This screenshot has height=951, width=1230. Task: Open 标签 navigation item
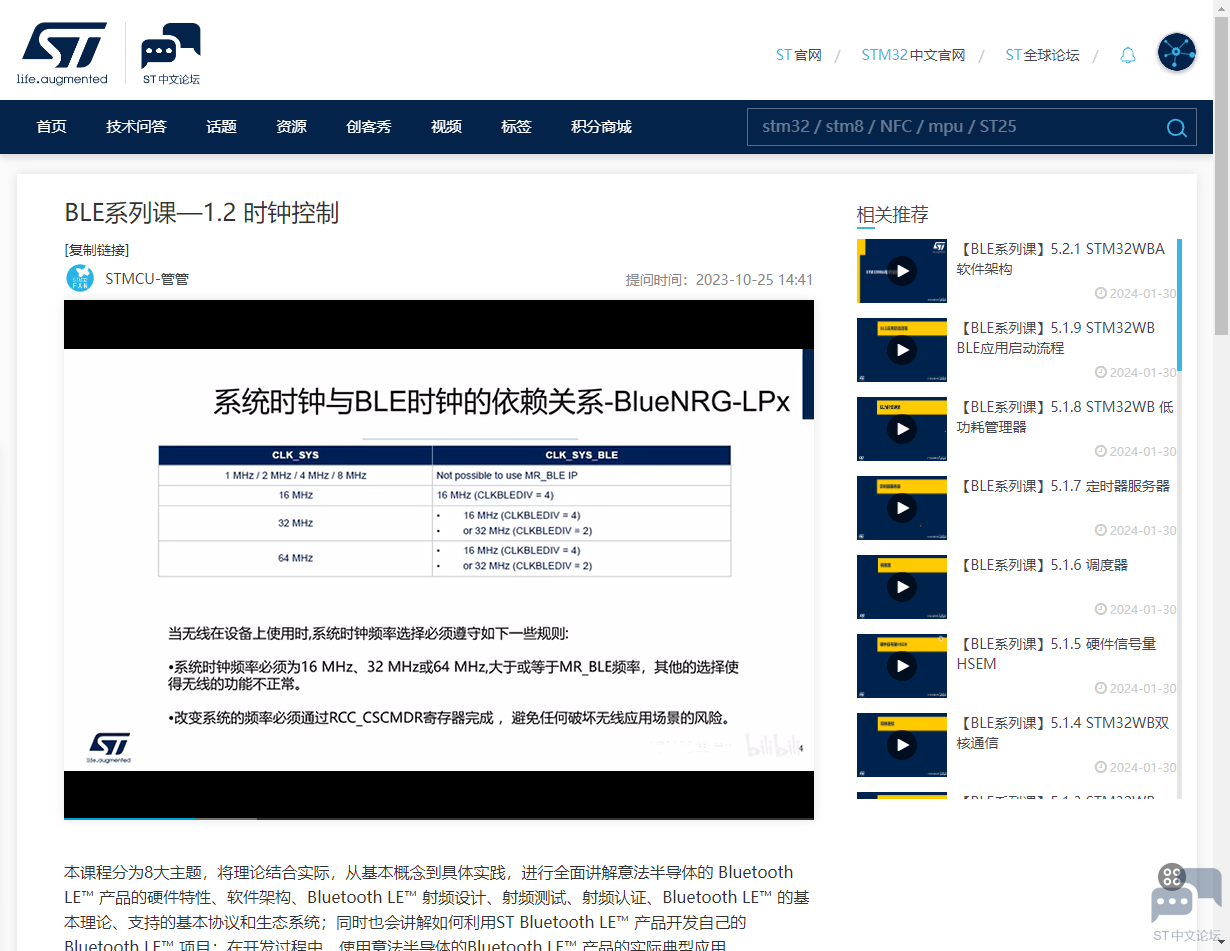pyautogui.click(x=516, y=127)
